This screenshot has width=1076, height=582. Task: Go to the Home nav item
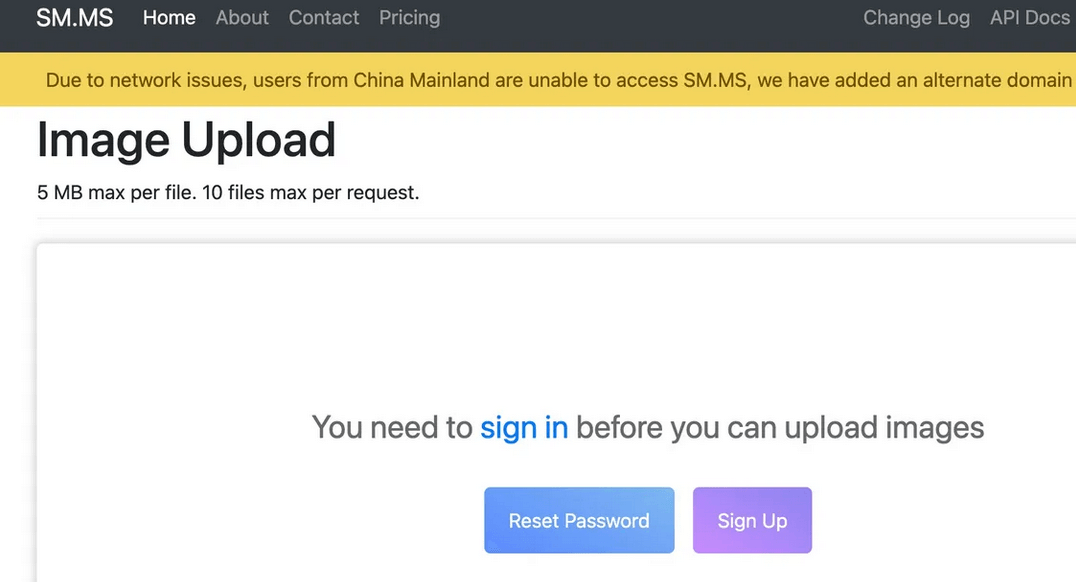tap(169, 18)
